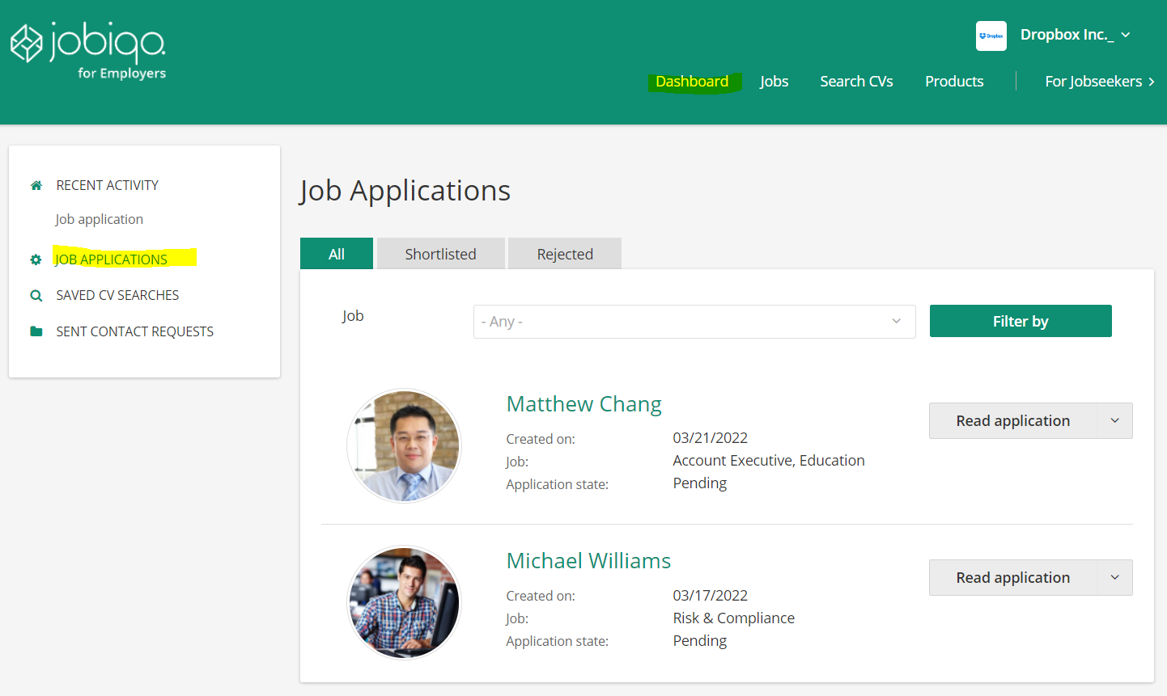Open the dropdown arrow on Matthew Chang's Read application

1114,420
